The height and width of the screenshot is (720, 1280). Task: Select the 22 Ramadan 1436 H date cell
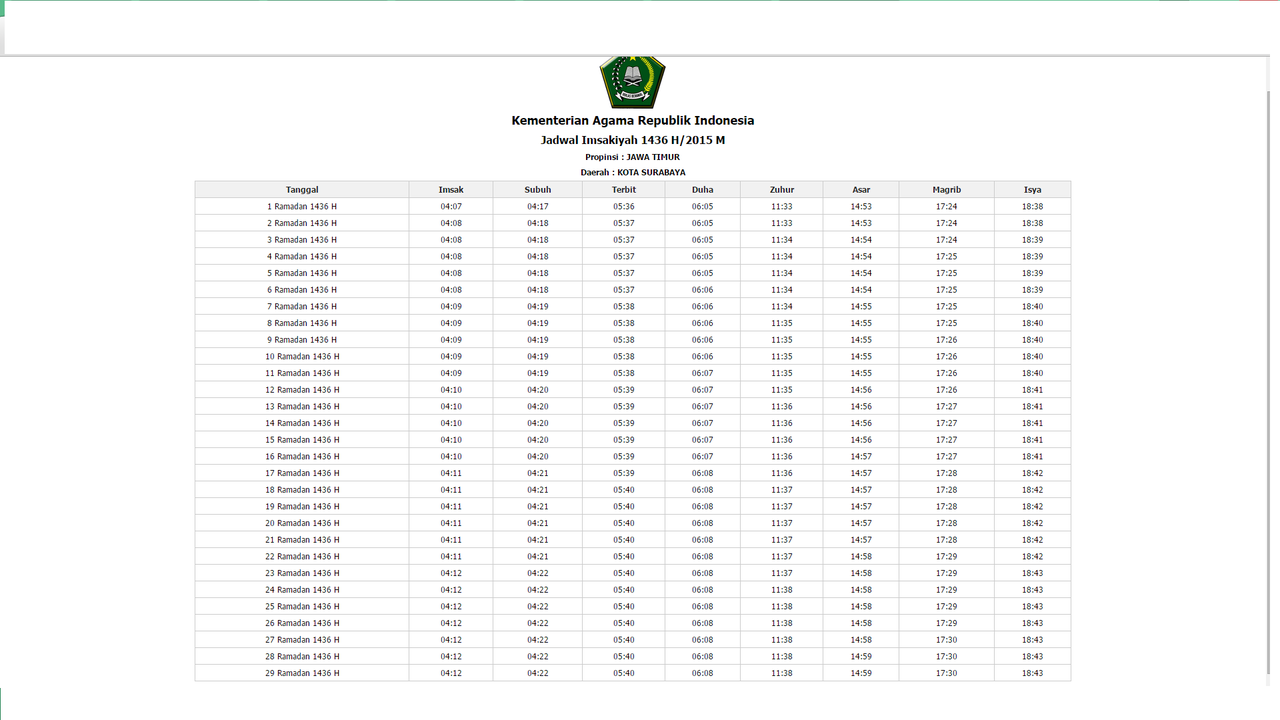[x=302, y=557]
